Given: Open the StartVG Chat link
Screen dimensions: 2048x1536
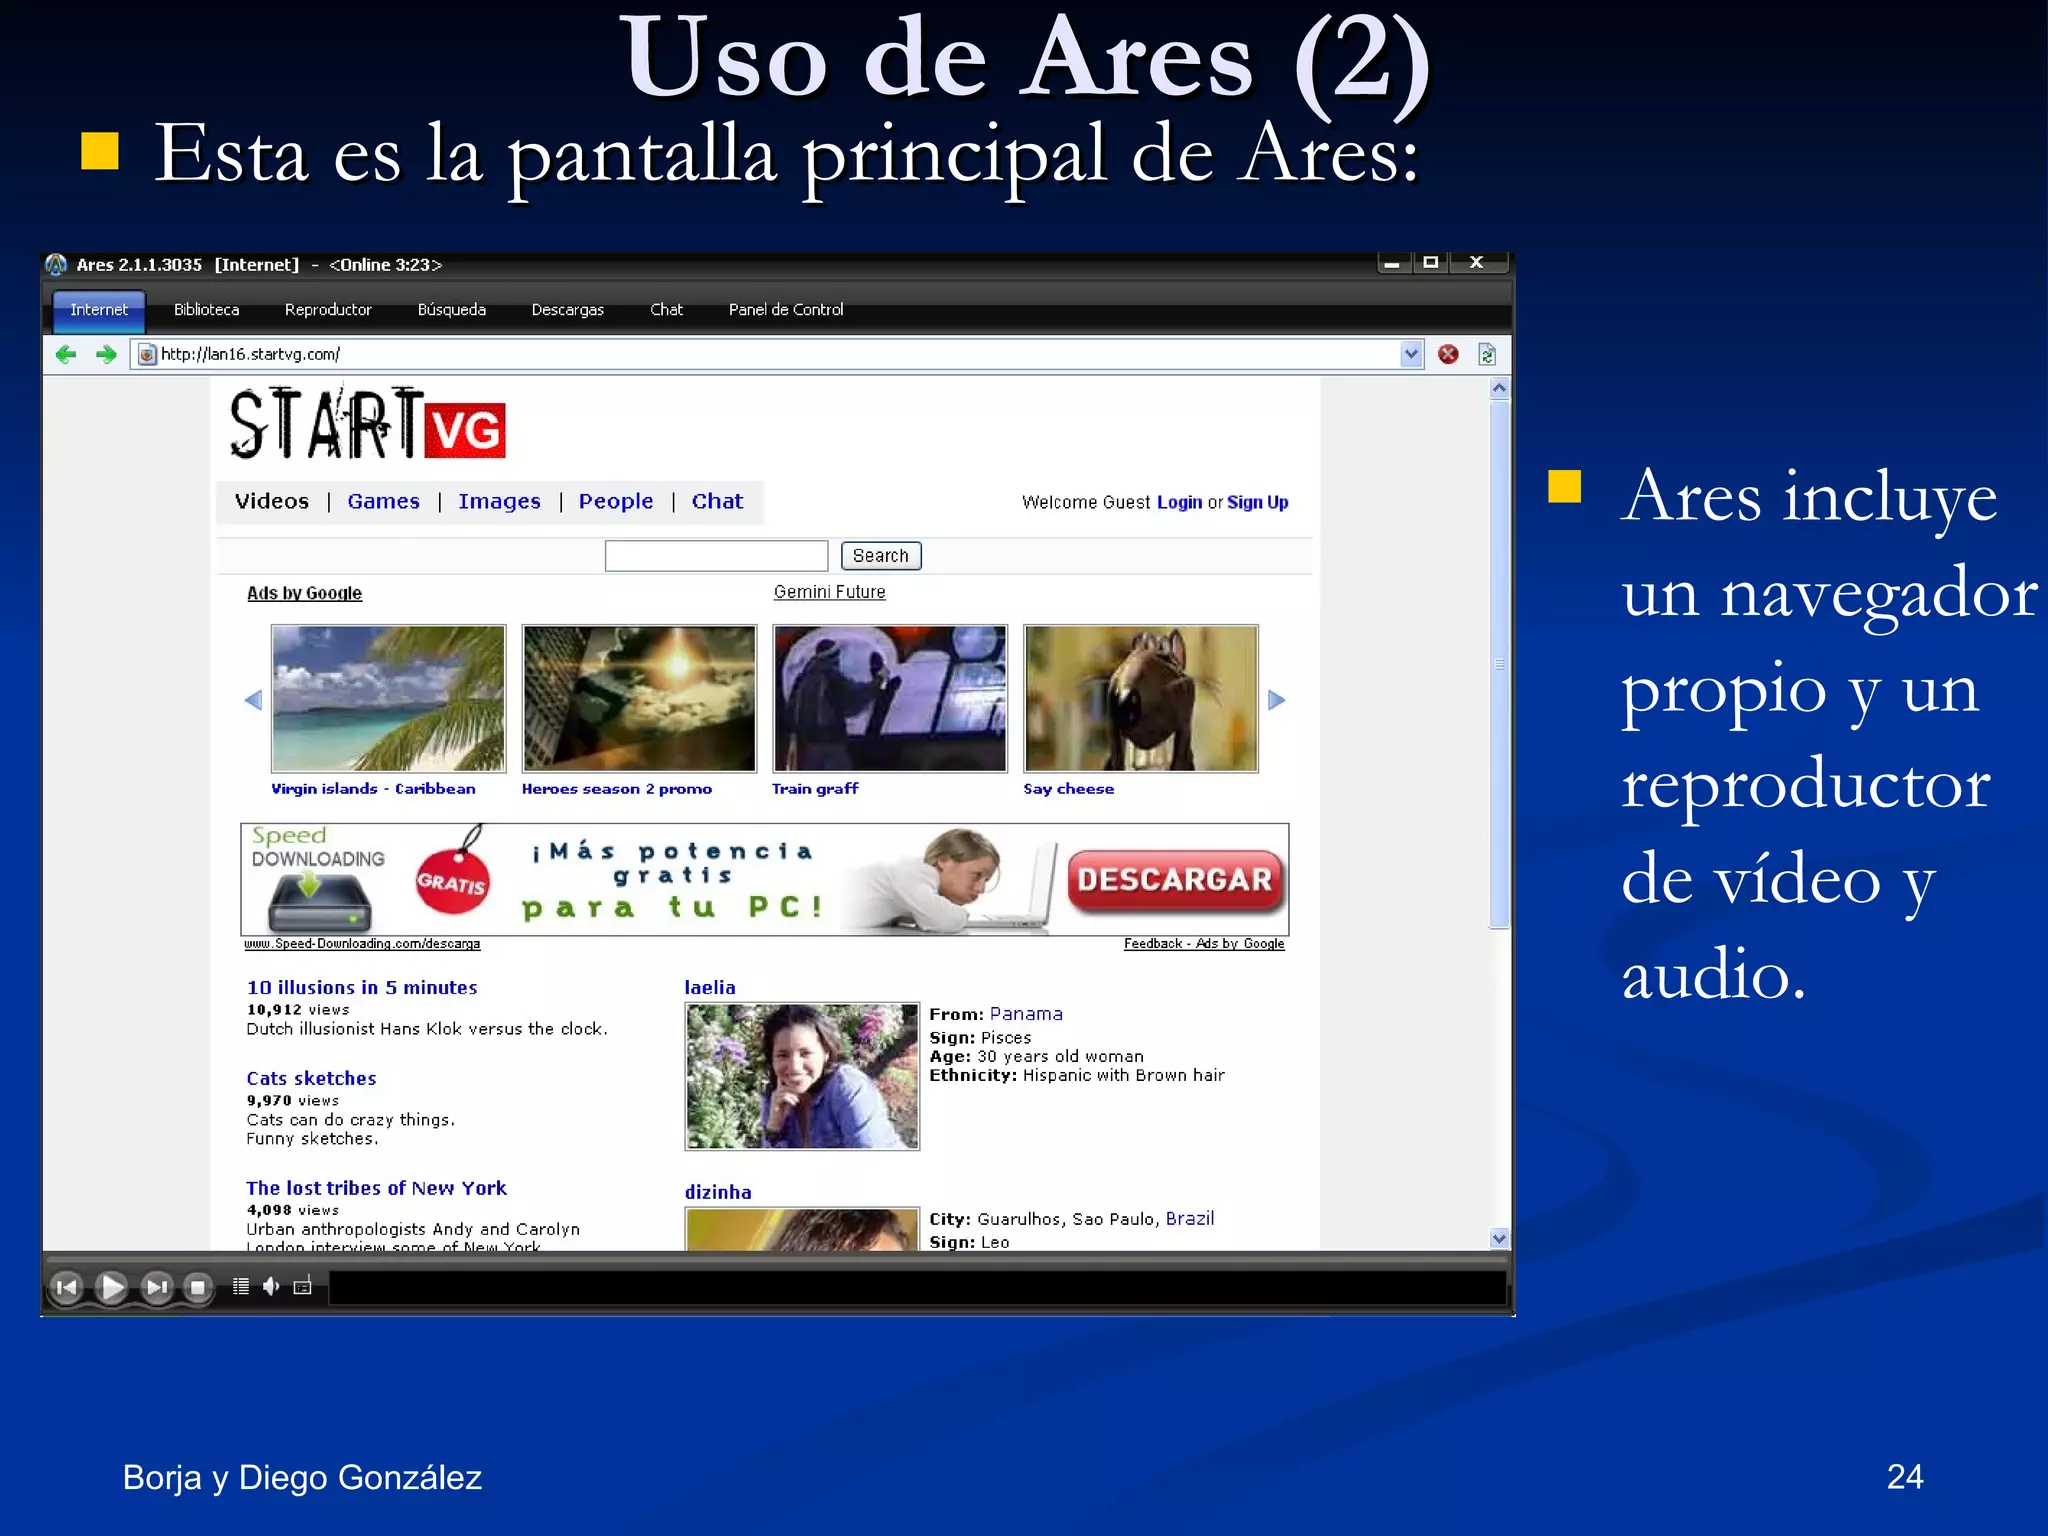Looking at the screenshot, I should (717, 501).
